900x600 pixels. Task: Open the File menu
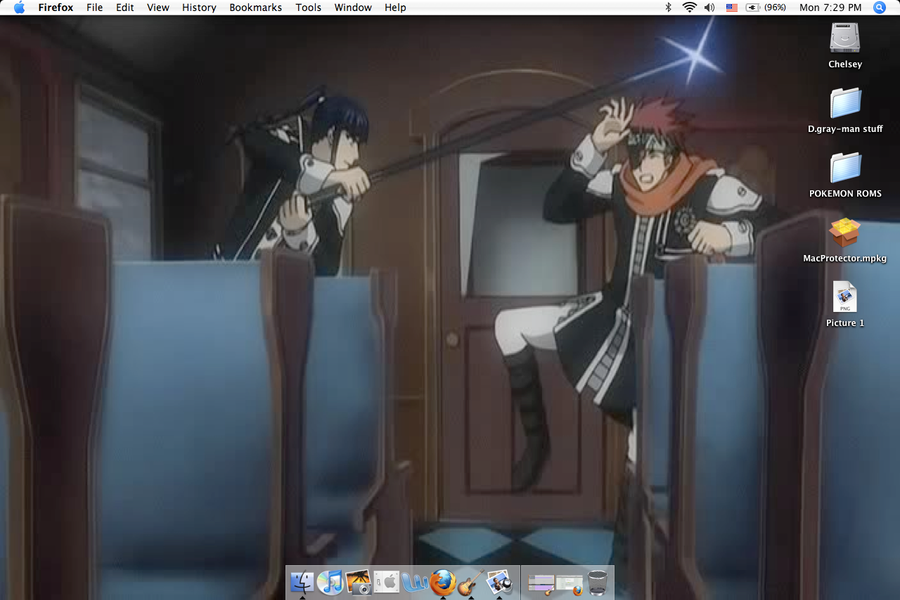point(95,7)
